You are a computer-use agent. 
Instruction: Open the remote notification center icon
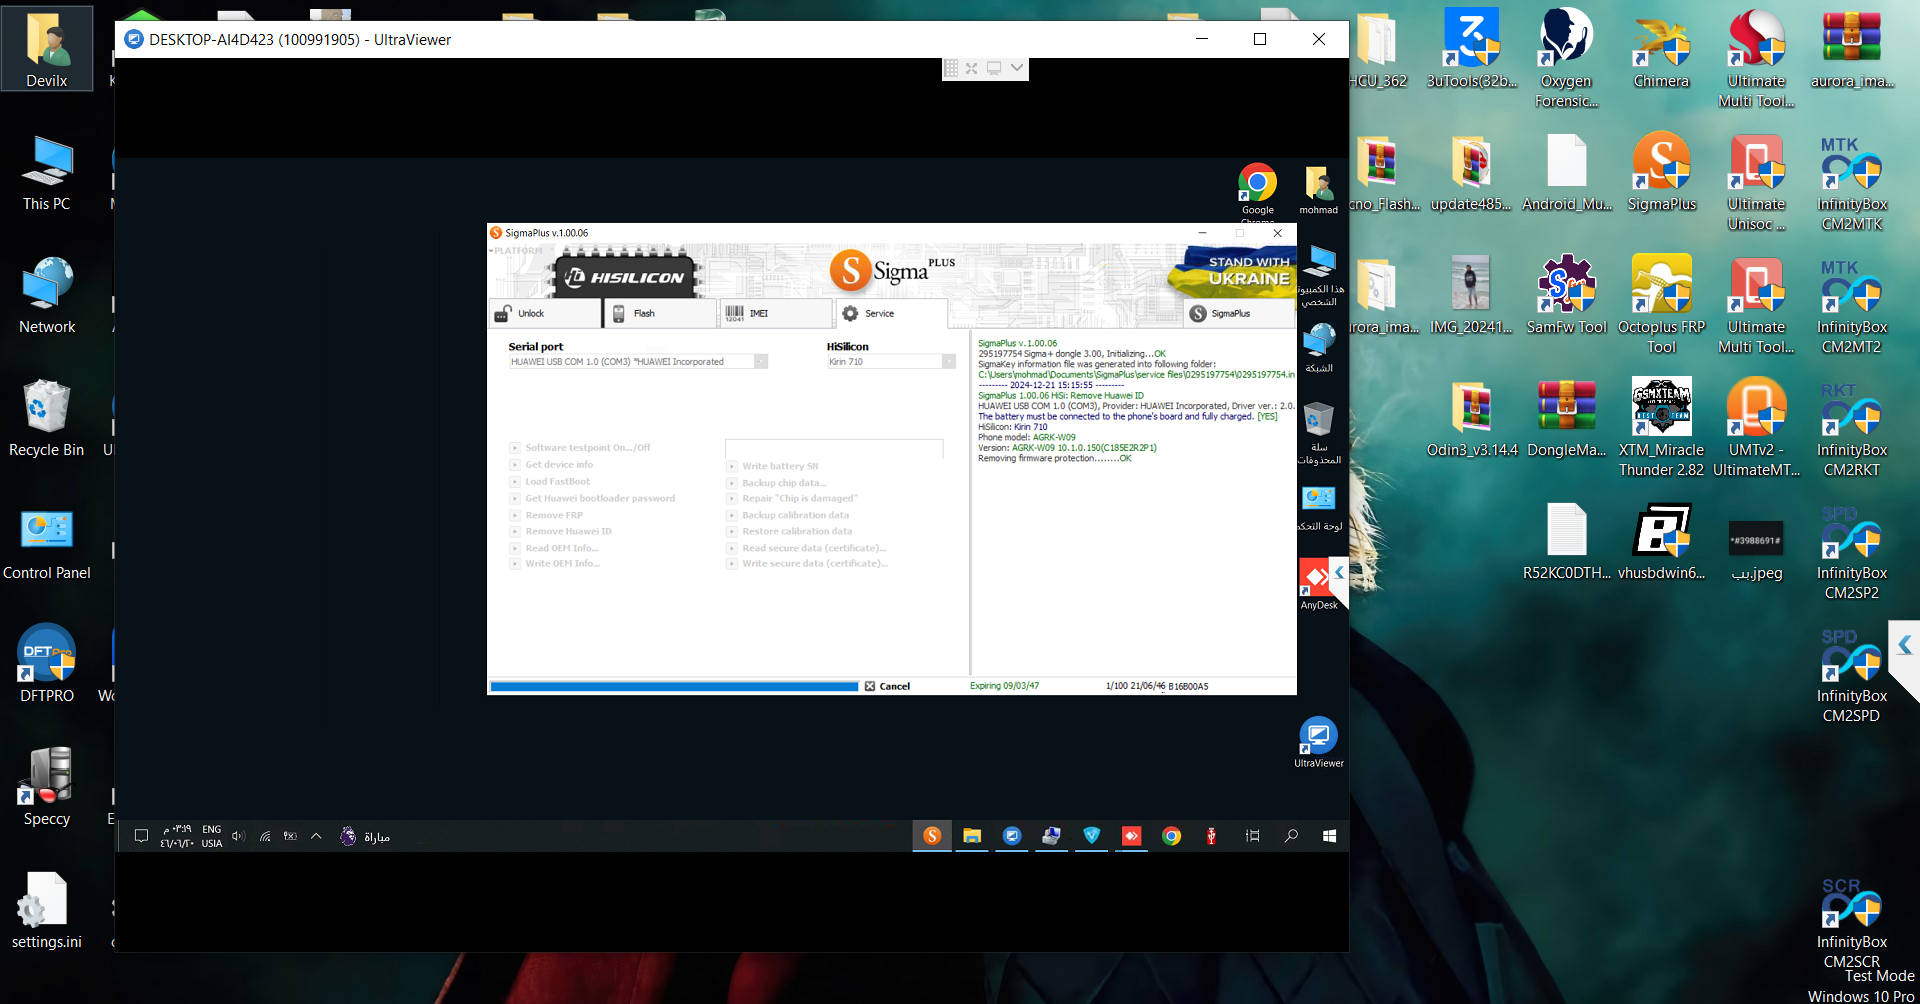(x=141, y=836)
